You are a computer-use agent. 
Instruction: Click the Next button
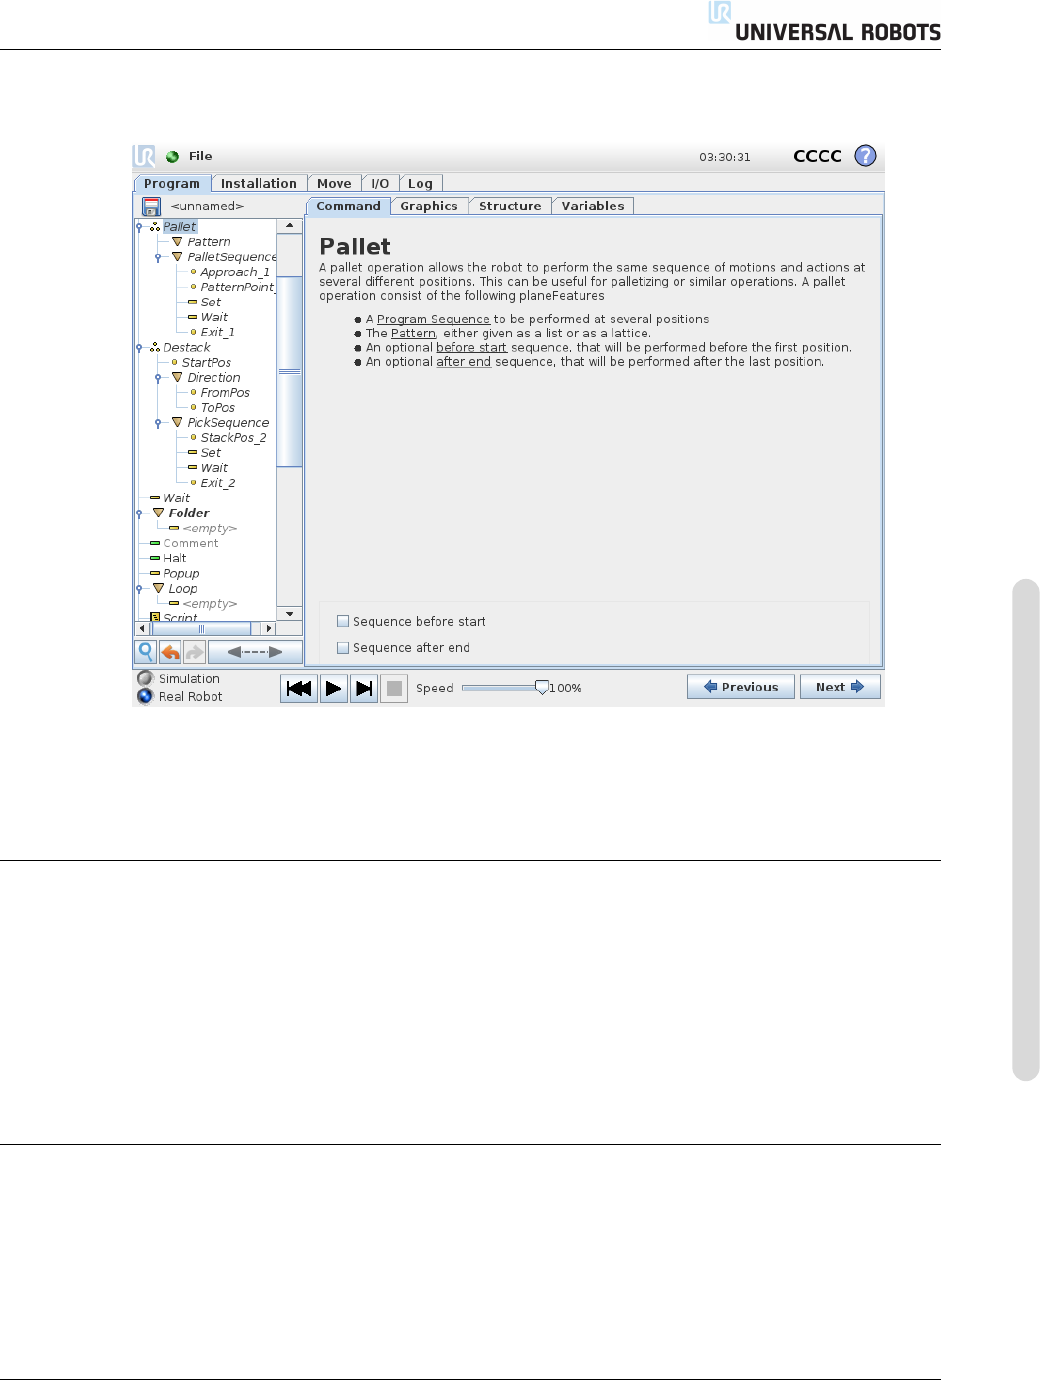click(x=840, y=687)
